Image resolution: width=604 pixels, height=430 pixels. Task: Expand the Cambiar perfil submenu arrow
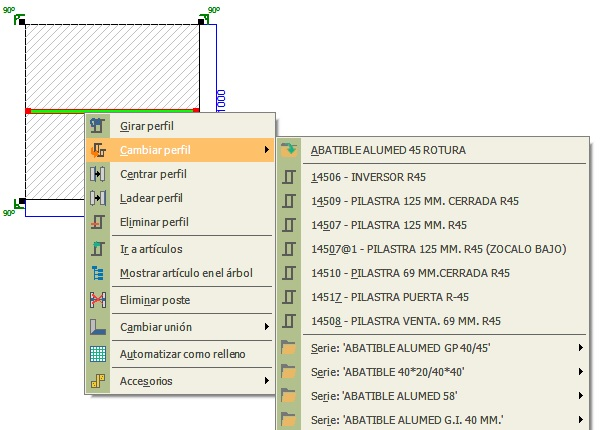pos(267,149)
